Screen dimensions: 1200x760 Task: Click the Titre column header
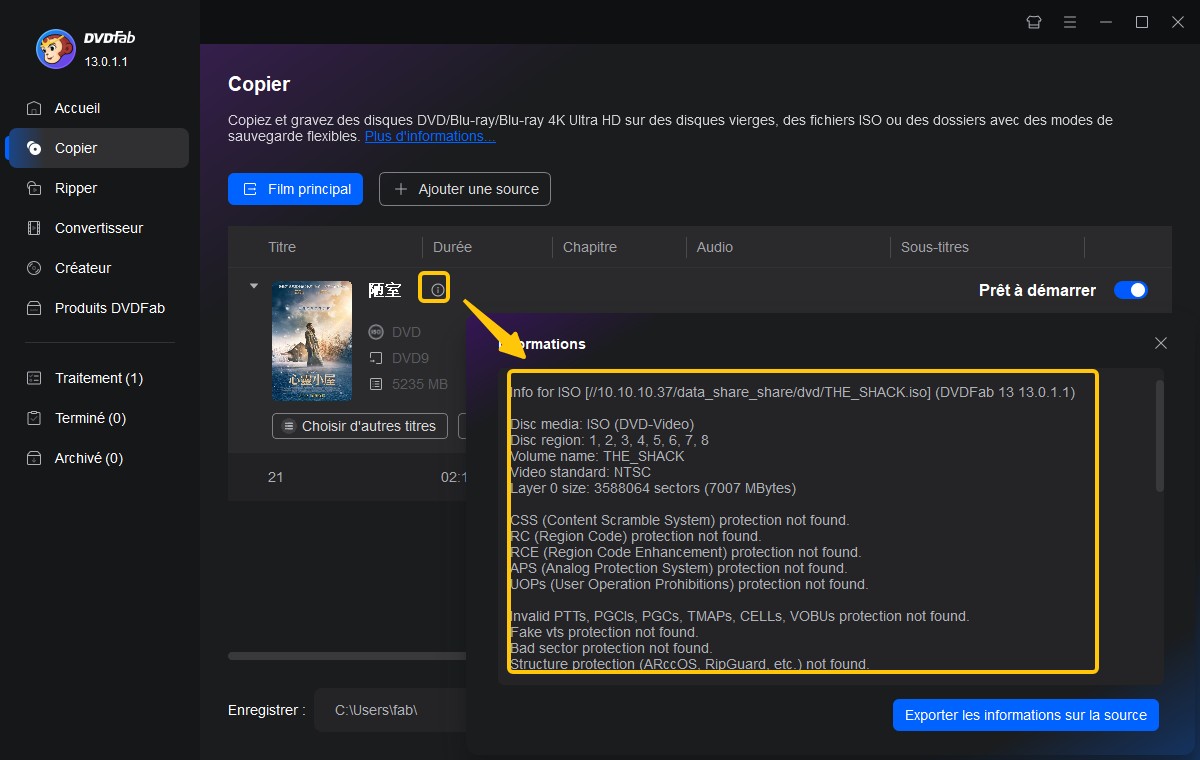282,247
